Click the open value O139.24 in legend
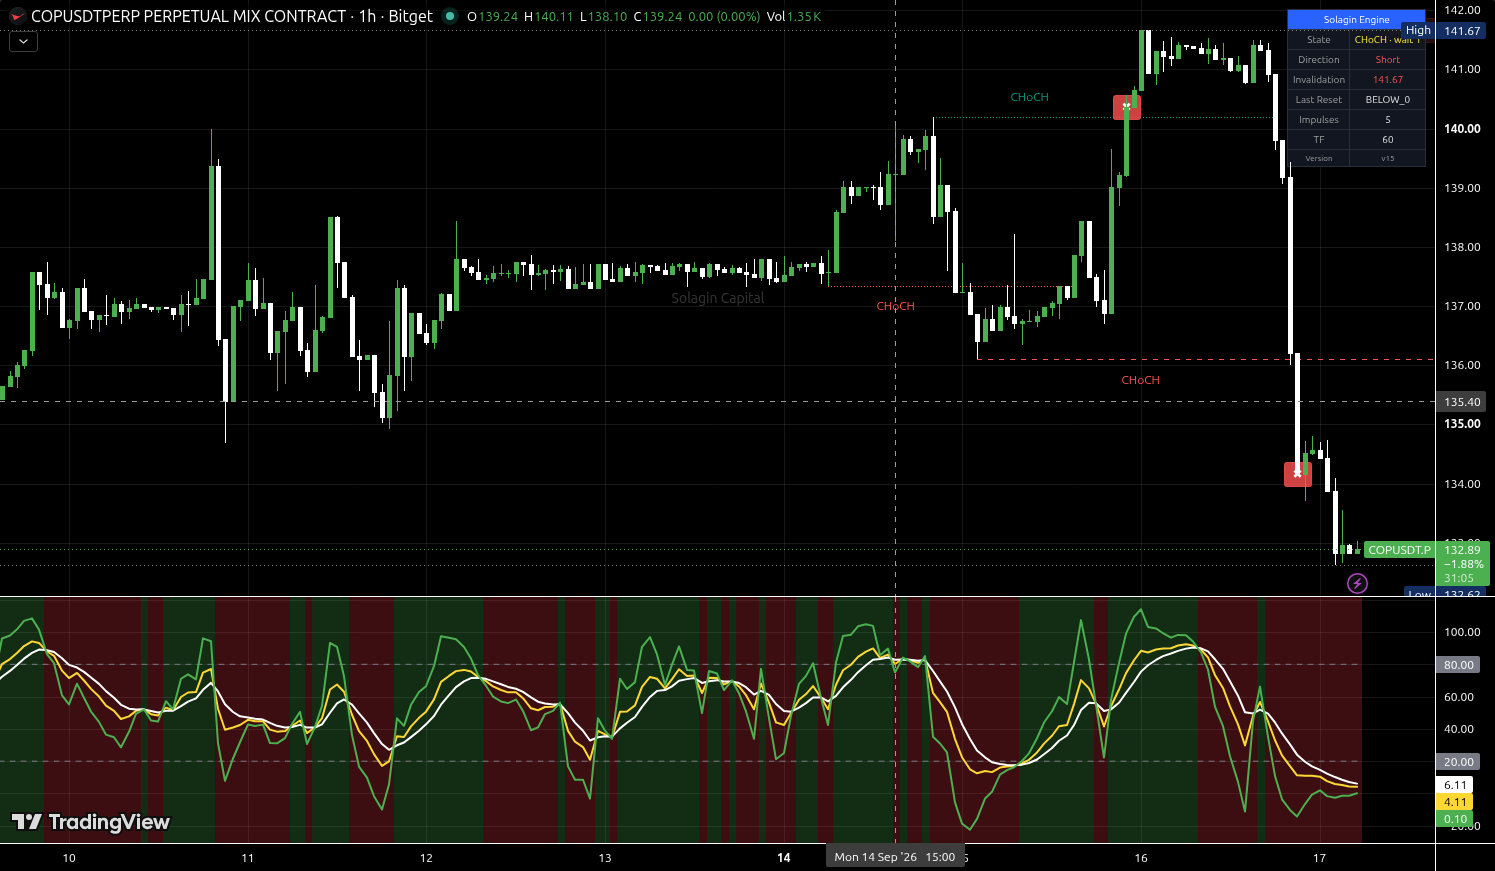This screenshot has height=871, width=1495. pyautogui.click(x=492, y=17)
